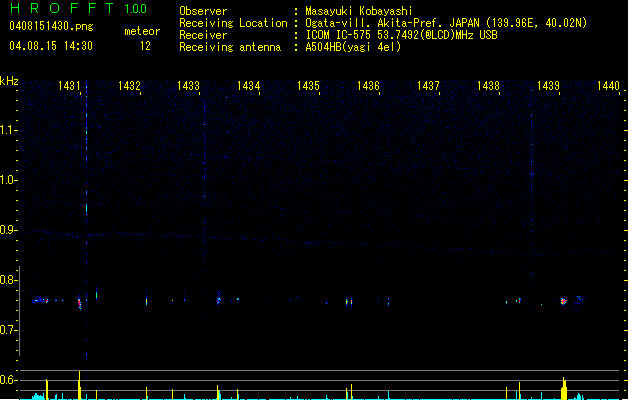Viewport: 629px width, 400px height.
Task: Click the 1440 time axis label
Action: (x=608, y=86)
